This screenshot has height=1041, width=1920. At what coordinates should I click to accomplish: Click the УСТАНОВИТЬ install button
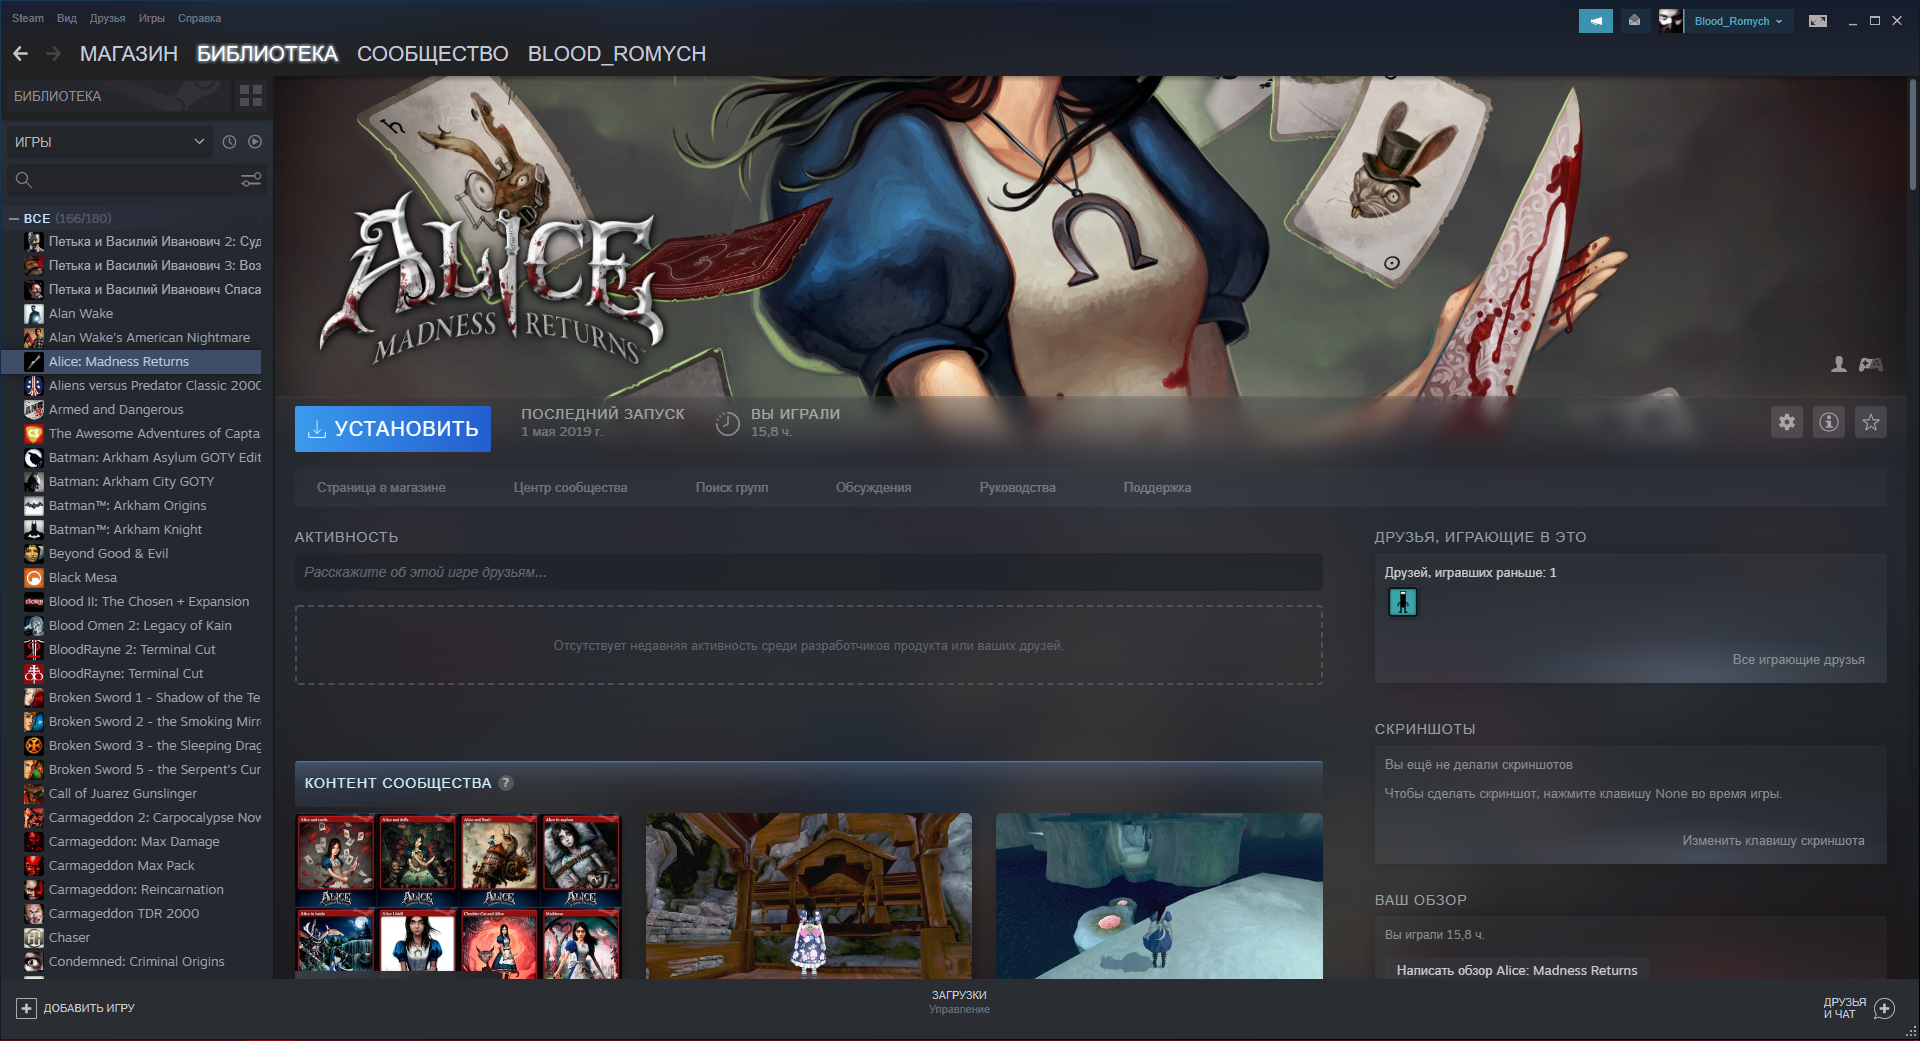[393, 429]
